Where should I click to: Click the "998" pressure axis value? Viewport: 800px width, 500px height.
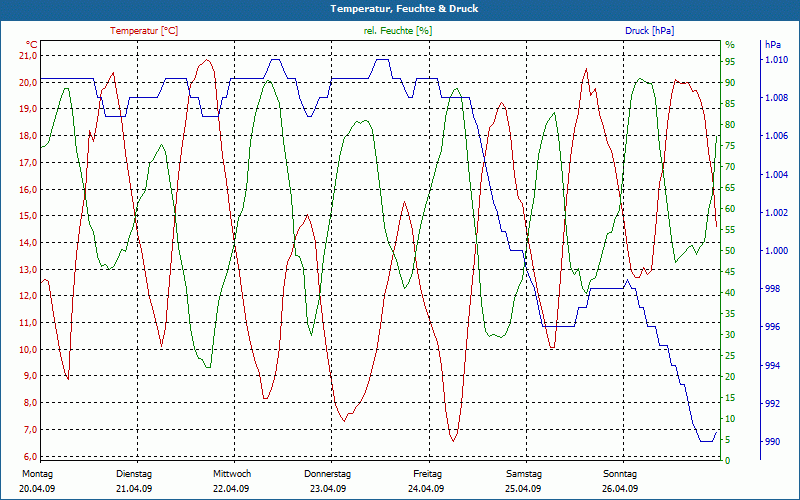(x=773, y=289)
